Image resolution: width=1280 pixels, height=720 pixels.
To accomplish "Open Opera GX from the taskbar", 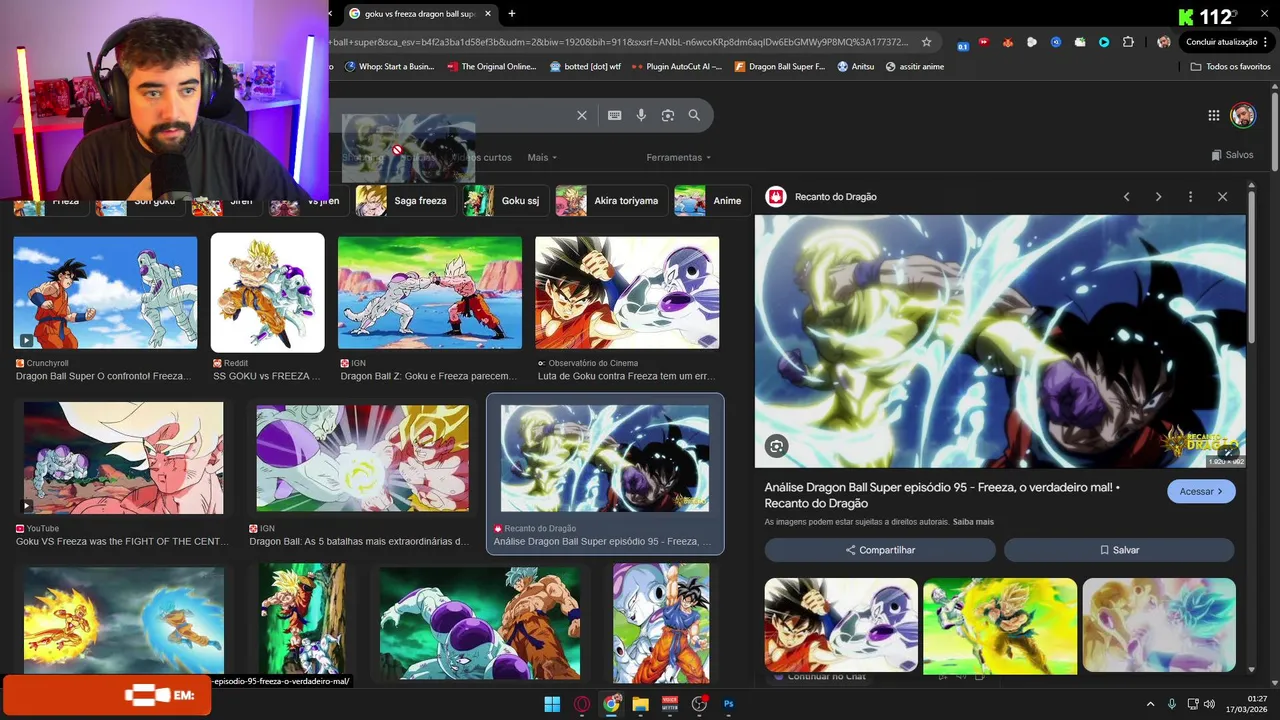I will pyautogui.click(x=582, y=704).
